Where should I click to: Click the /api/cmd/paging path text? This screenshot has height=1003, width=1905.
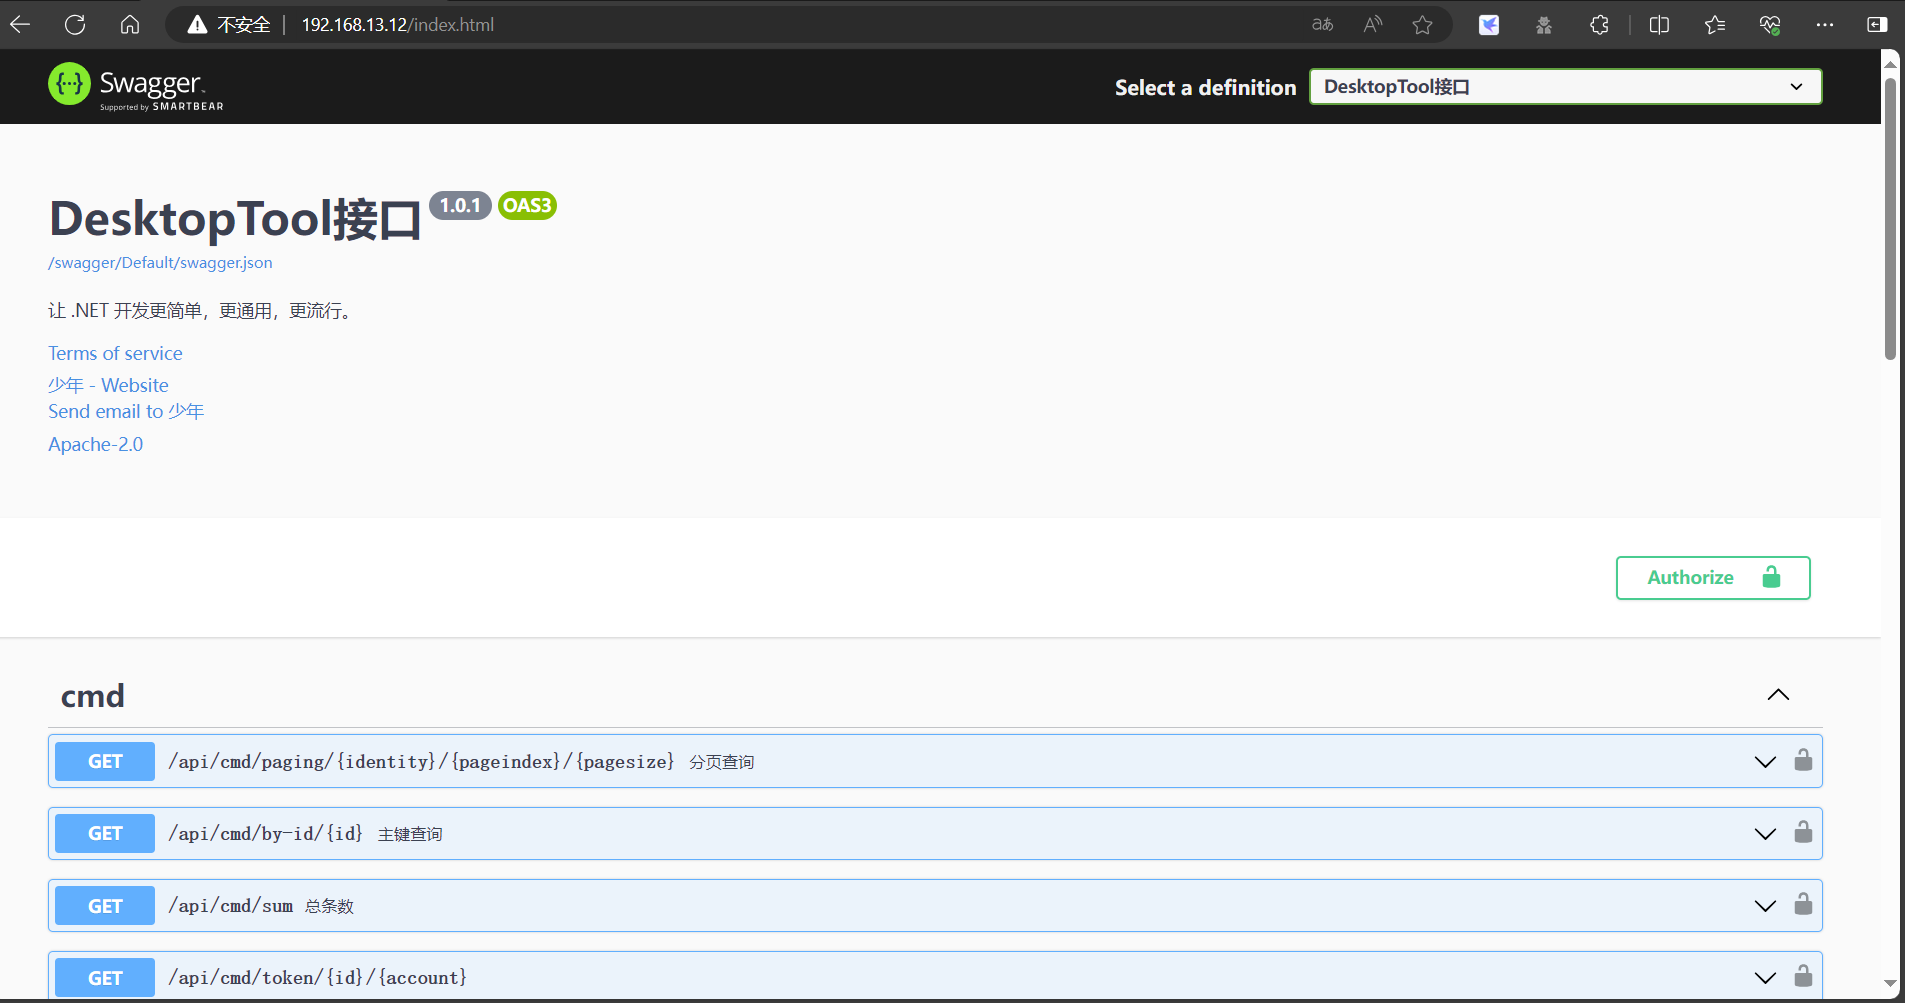[x=421, y=761]
